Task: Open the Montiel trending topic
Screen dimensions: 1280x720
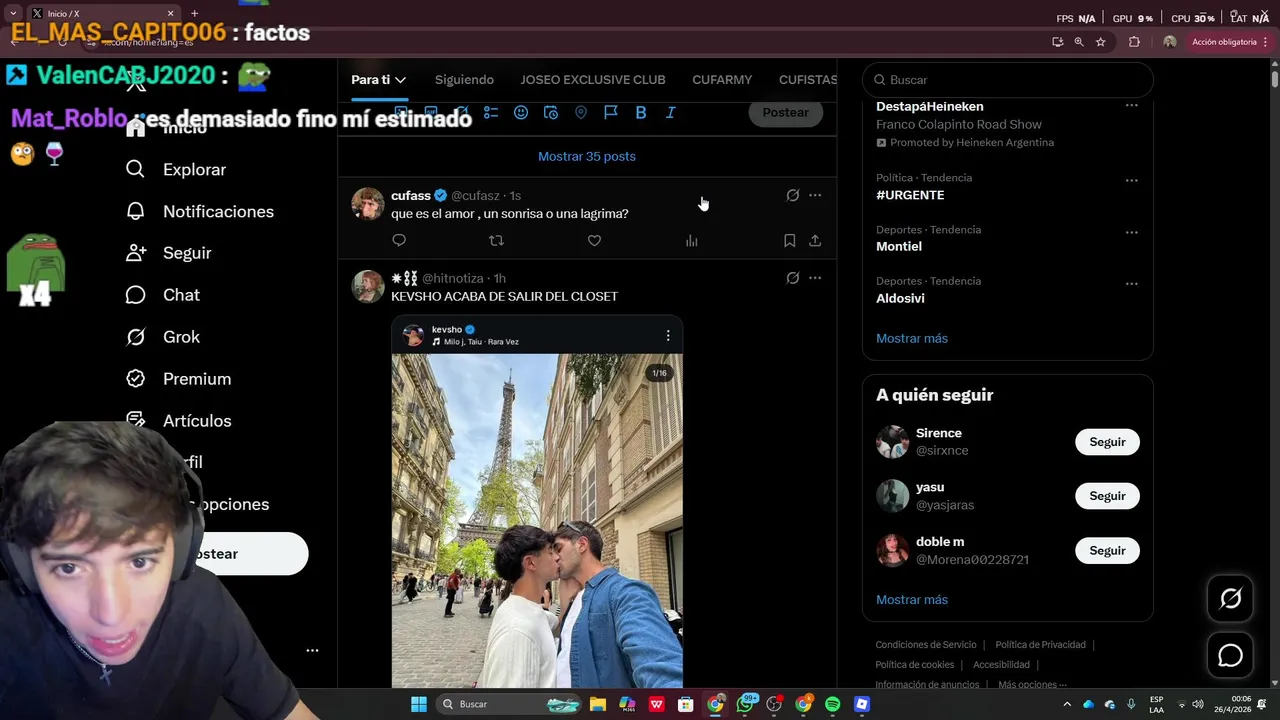Action: tap(899, 246)
